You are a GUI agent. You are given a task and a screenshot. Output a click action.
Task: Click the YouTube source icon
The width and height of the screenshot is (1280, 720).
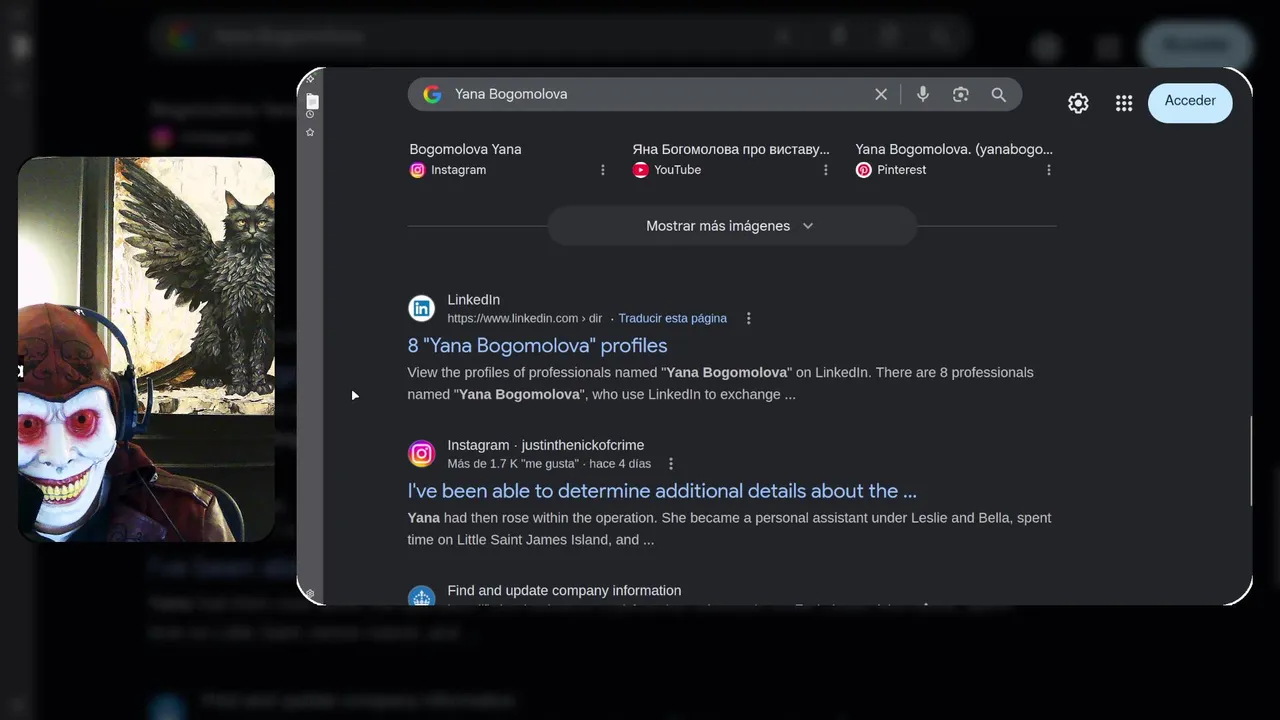click(641, 170)
